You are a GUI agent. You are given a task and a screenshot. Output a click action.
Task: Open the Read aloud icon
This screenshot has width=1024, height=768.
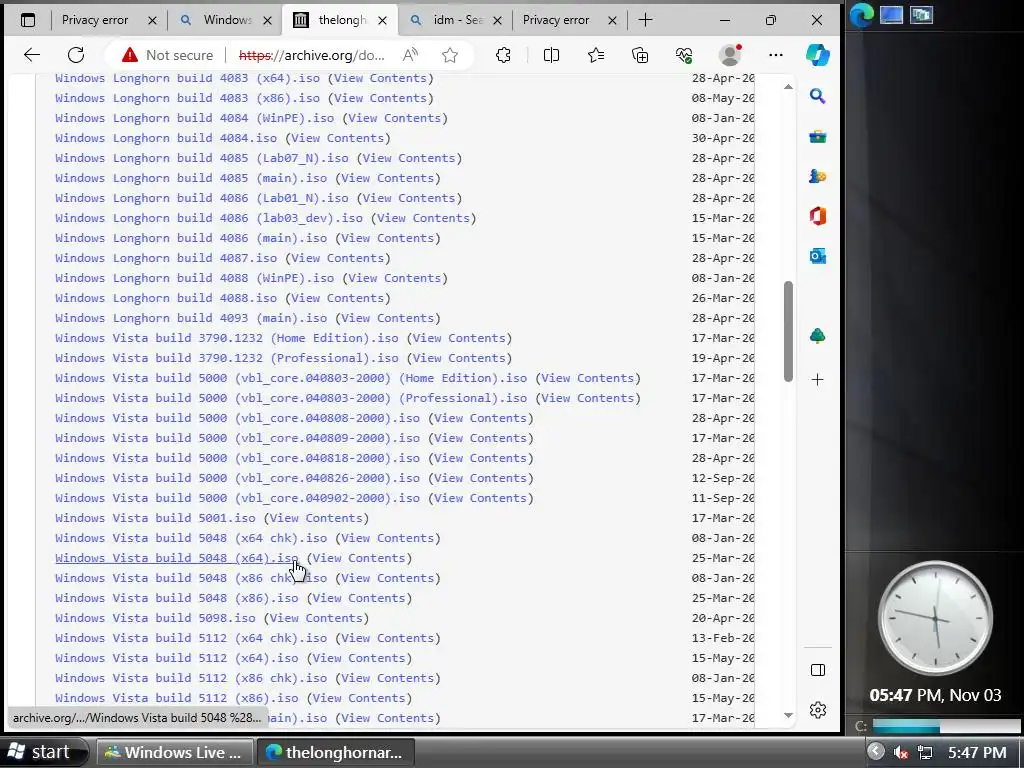pos(410,56)
